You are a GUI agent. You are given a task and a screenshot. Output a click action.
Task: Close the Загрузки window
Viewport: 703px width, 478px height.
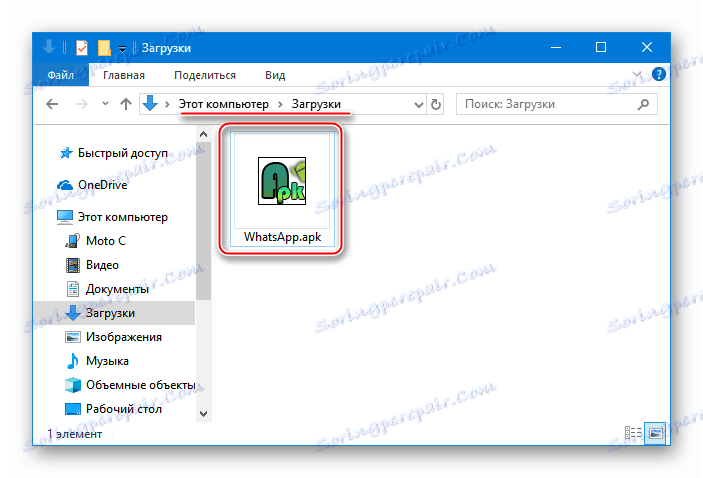tap(647, 47)
